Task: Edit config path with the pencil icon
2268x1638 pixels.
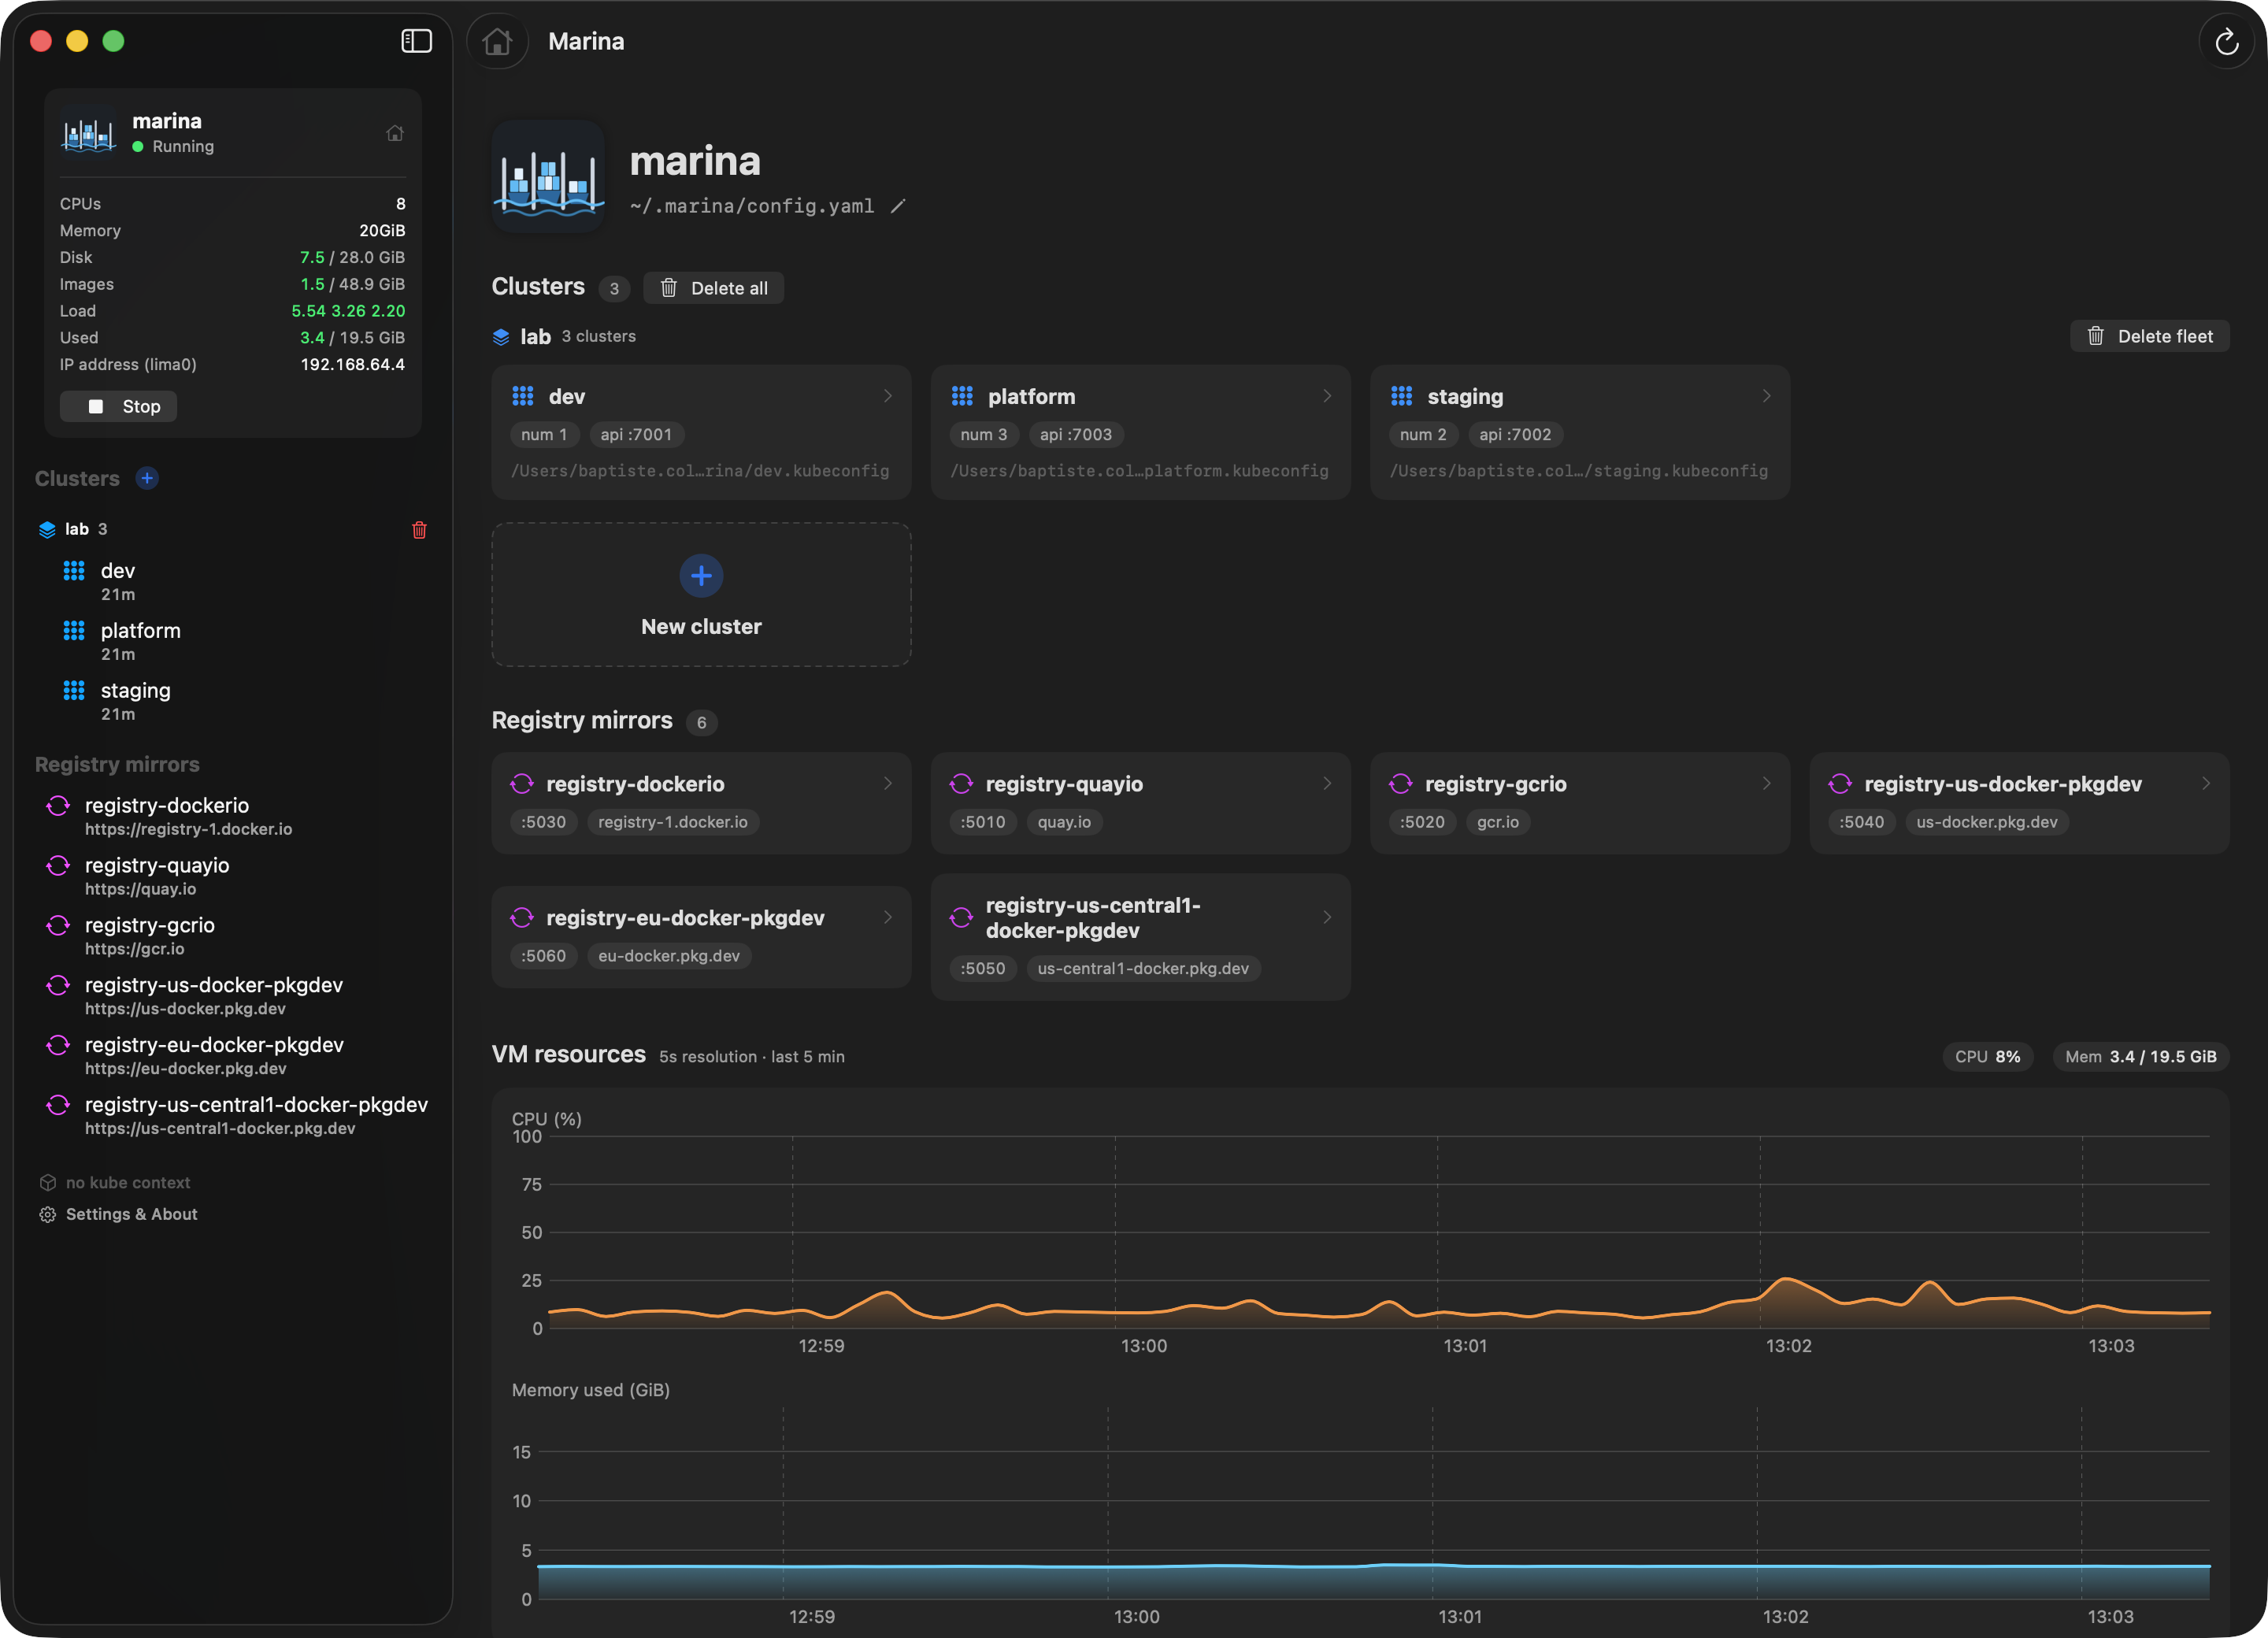Action: coord(898,206)
